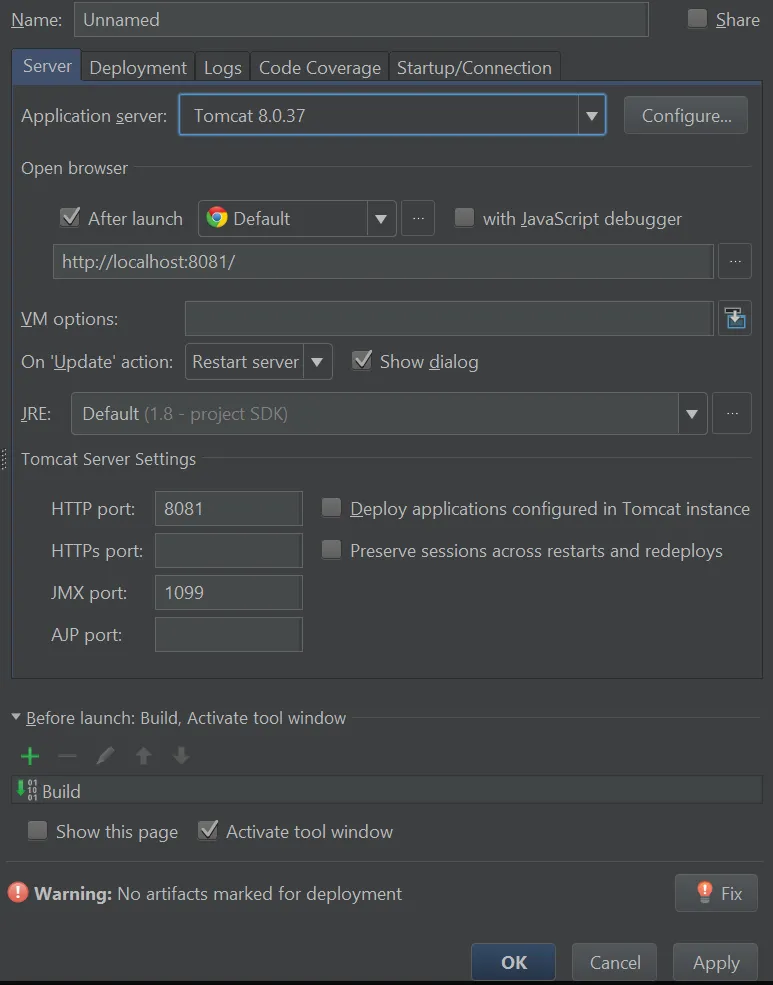Click the empty AJP port field
This screenshot has width=773, height=985.
[229, 634]
